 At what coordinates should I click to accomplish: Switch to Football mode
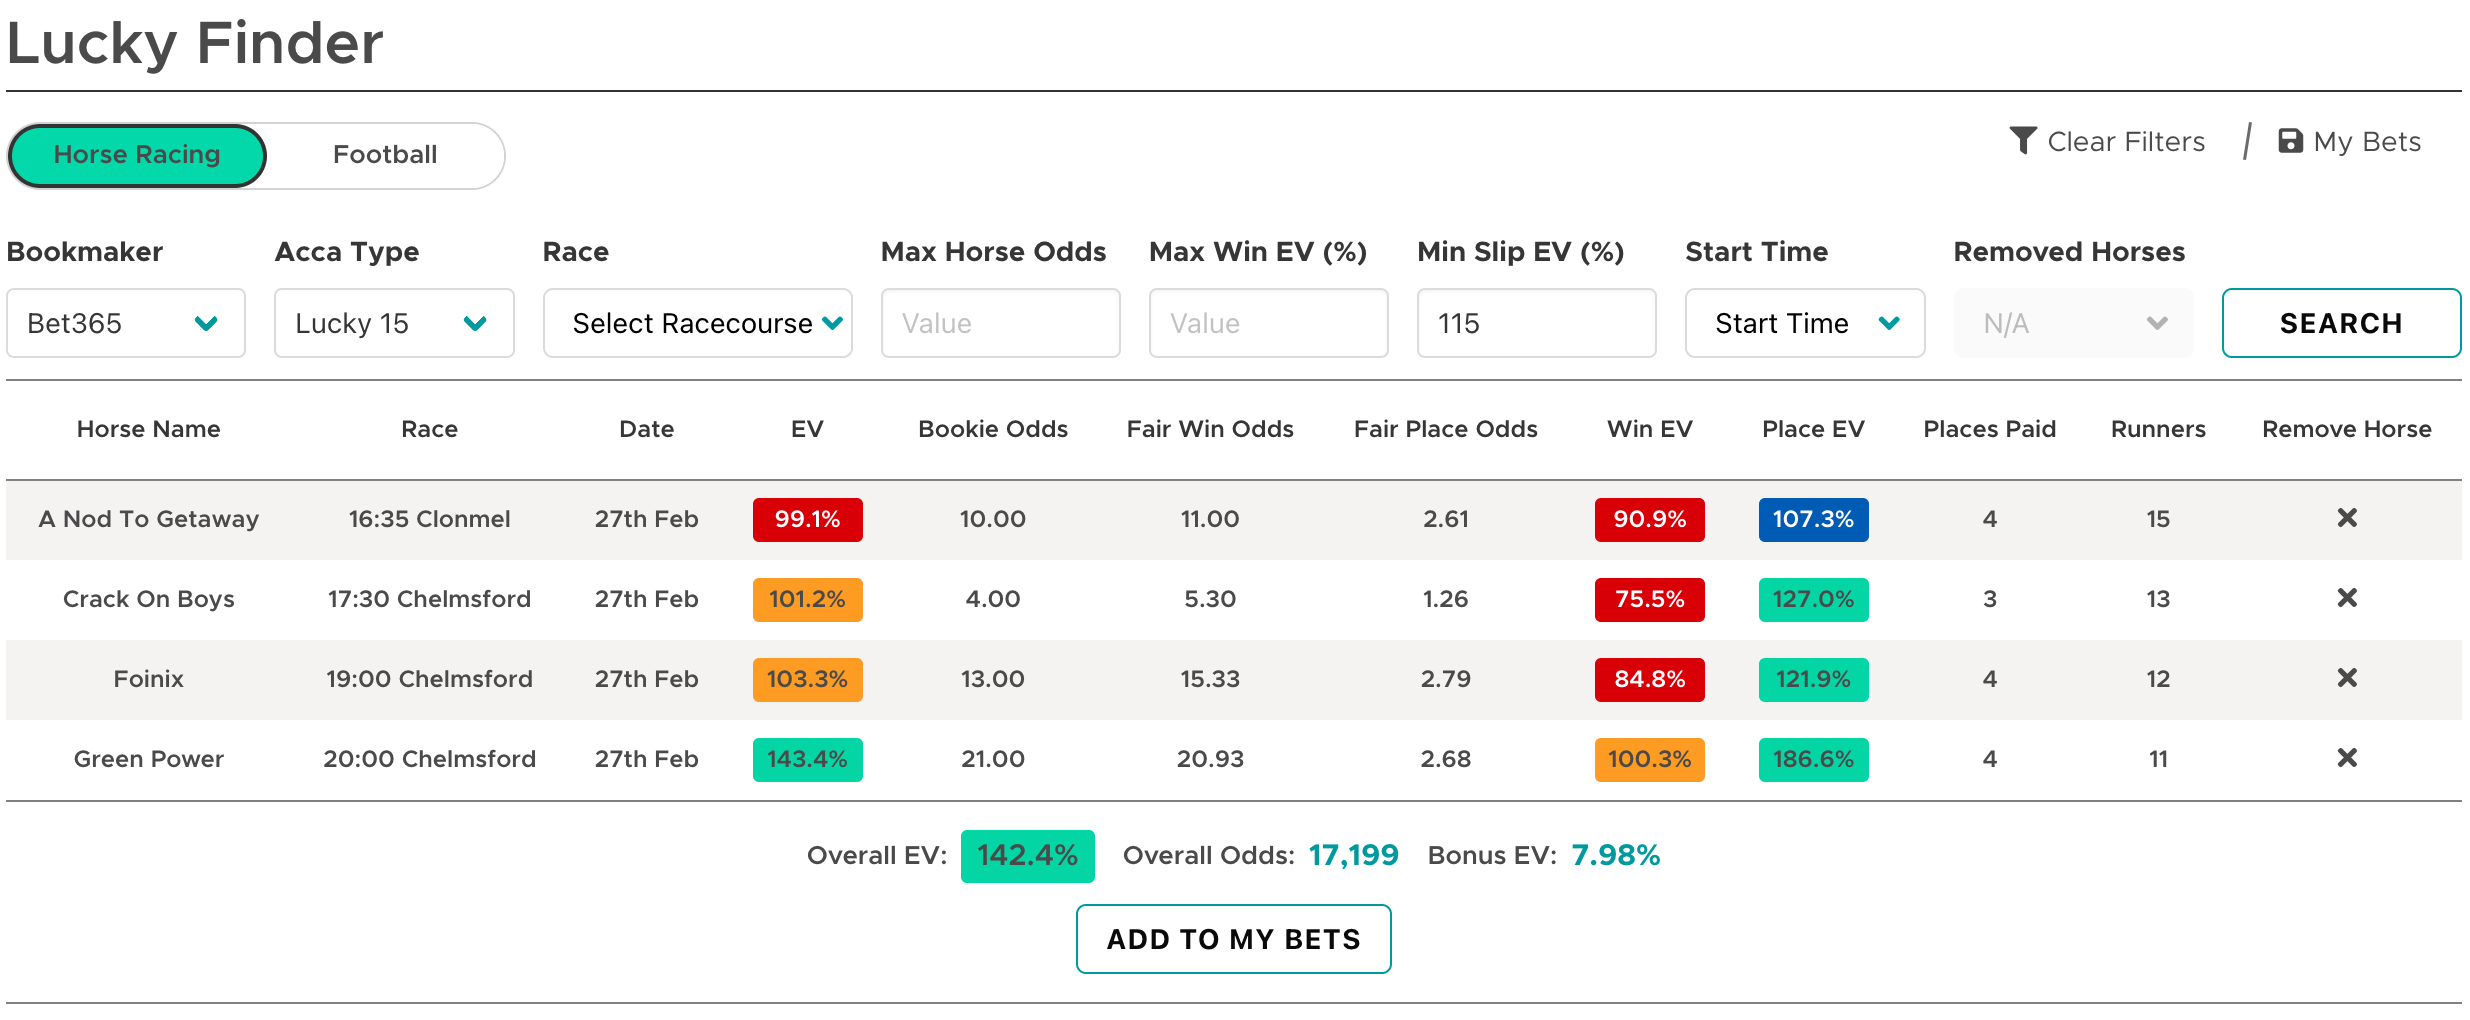click(x=385, y=155)
